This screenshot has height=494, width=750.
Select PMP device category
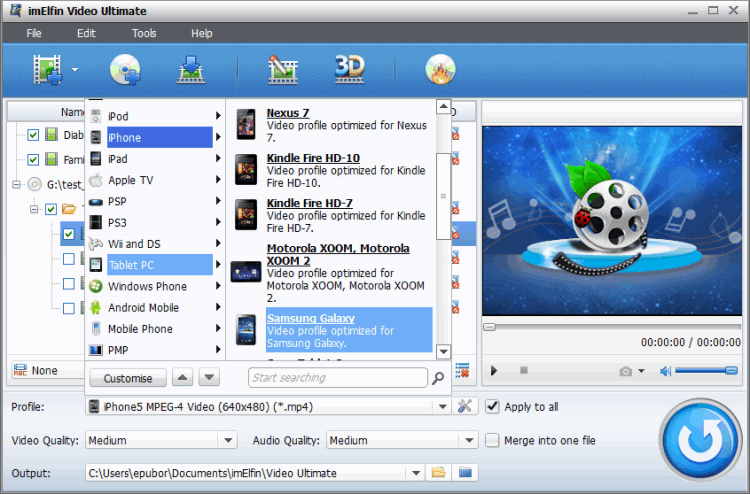pos(155,350)
